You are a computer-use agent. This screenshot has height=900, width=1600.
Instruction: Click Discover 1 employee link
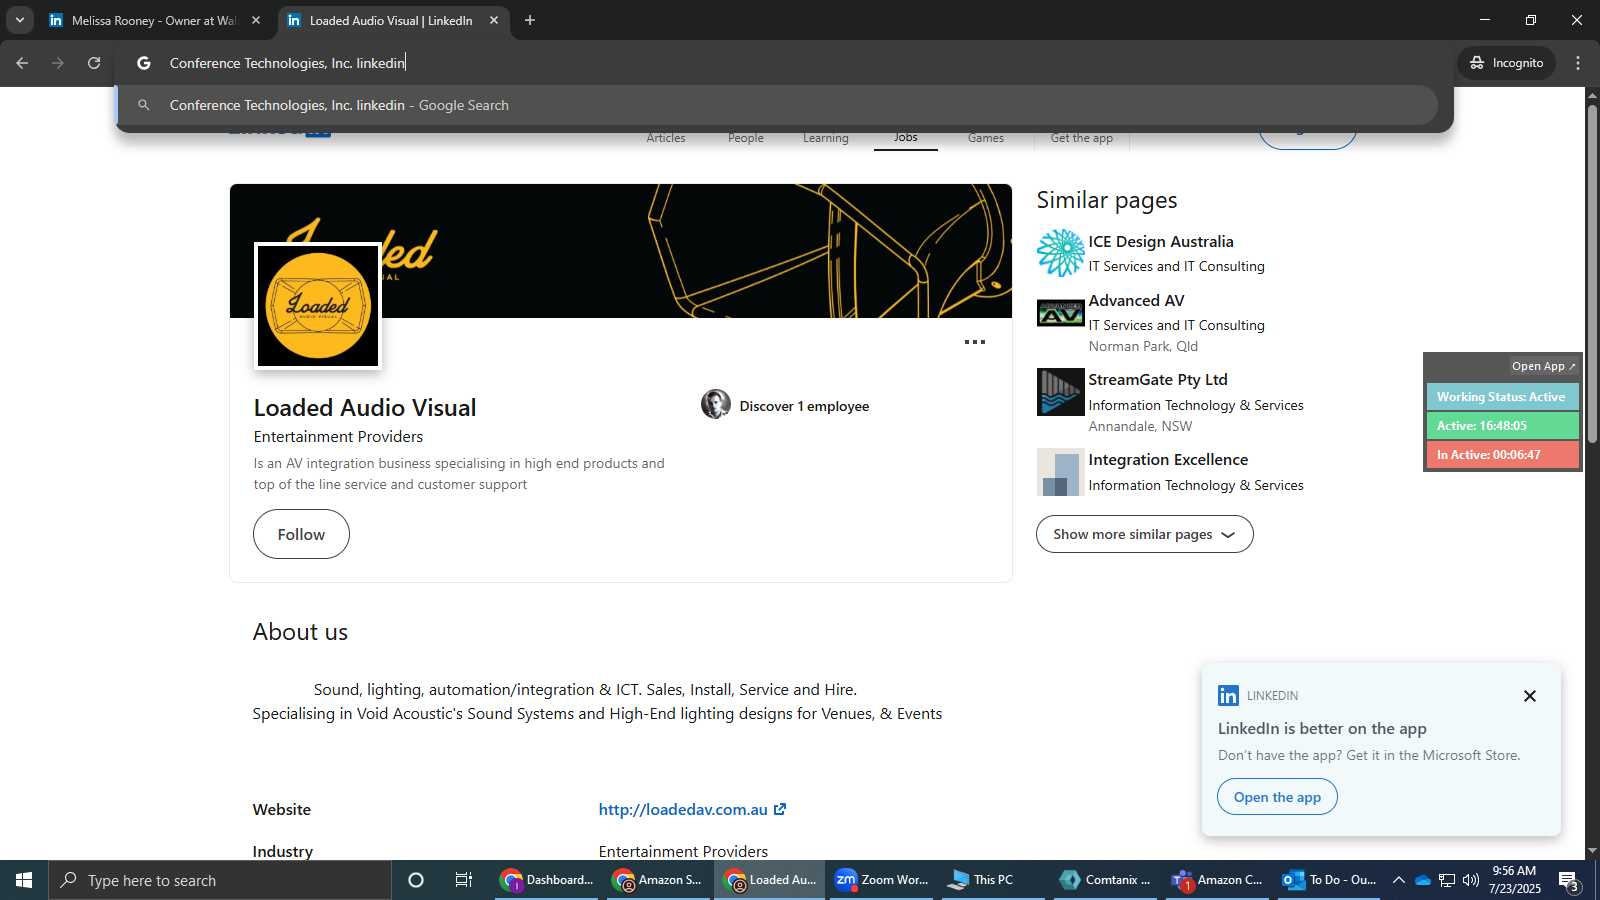pyautogui.click(x=804, y=406)
